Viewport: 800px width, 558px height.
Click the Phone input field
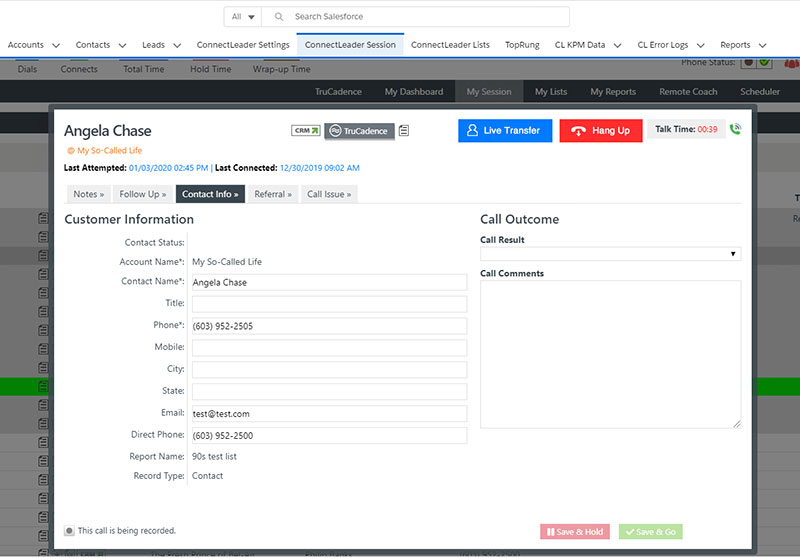(329, 326)
